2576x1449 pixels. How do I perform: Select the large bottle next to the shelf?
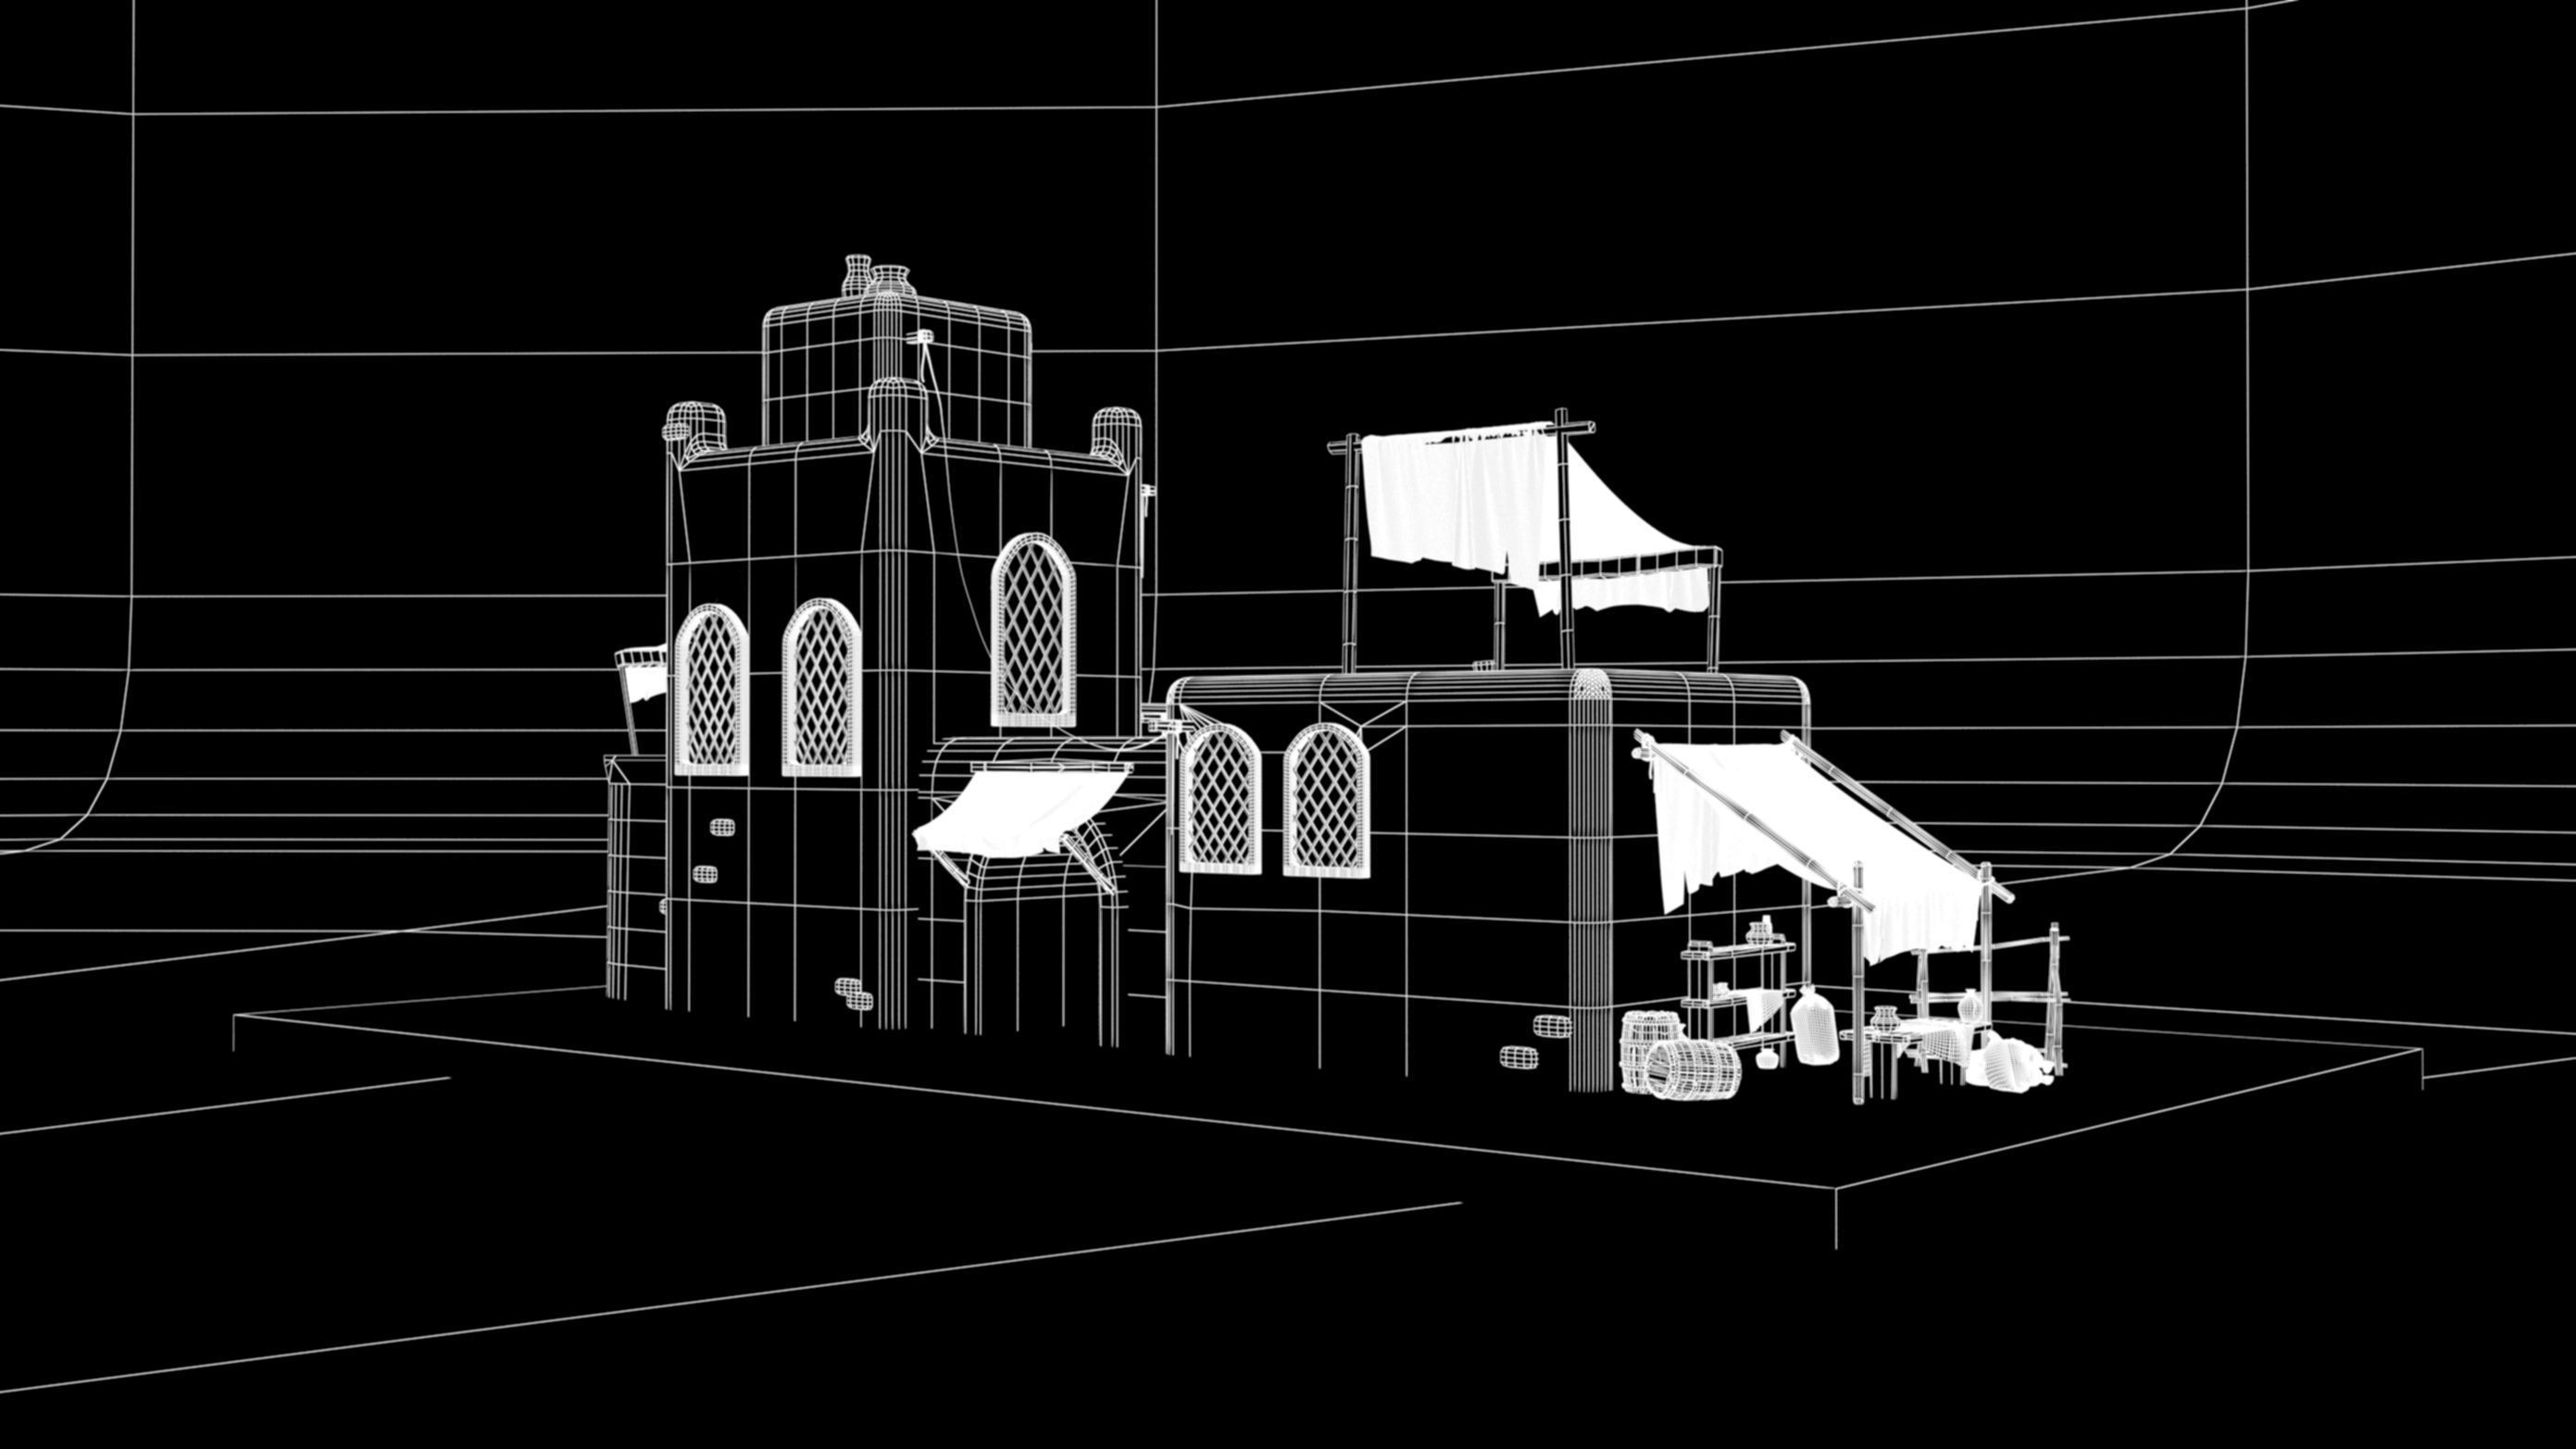coord(1814,1025)
